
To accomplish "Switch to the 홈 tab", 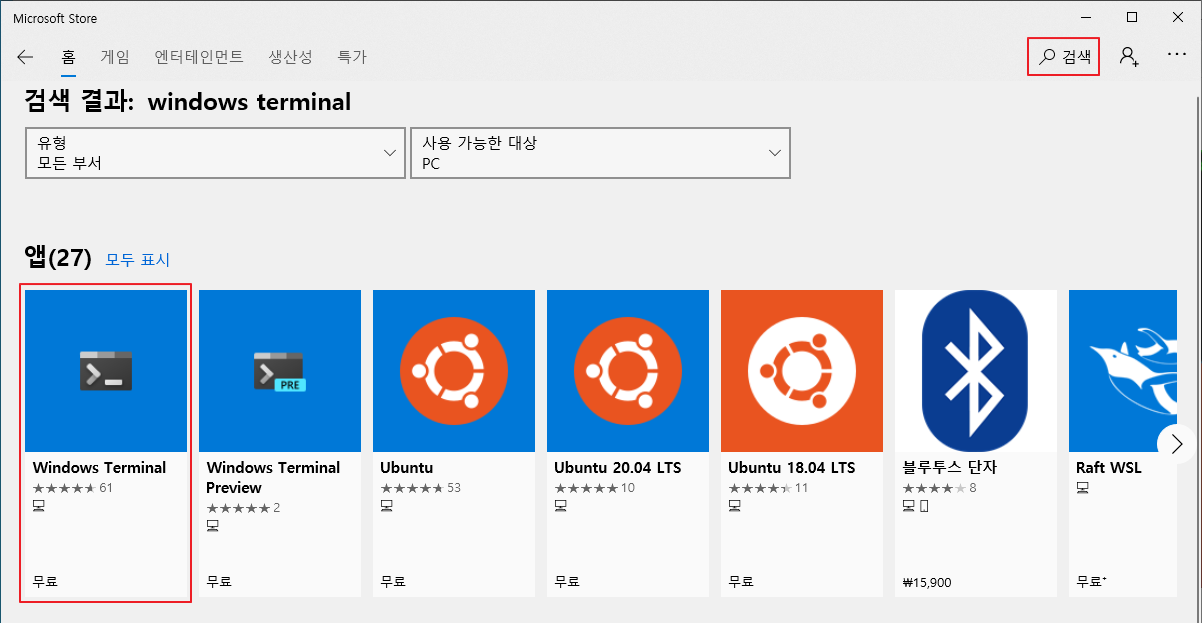I will (68, 57).
